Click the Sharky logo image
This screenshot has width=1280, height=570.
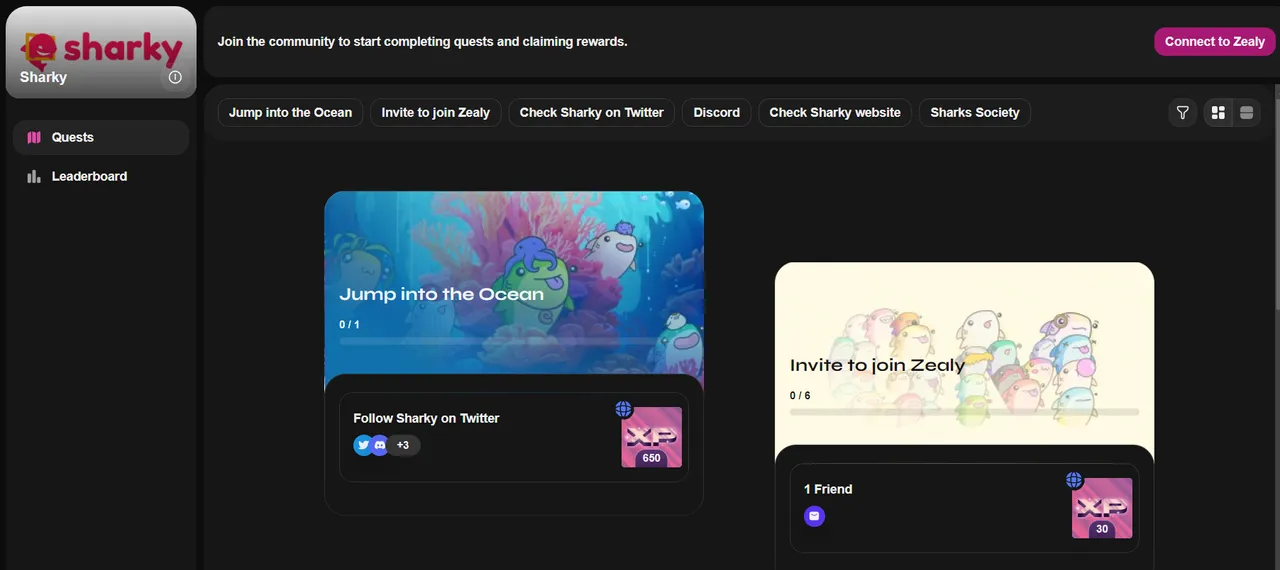point(101,50)
